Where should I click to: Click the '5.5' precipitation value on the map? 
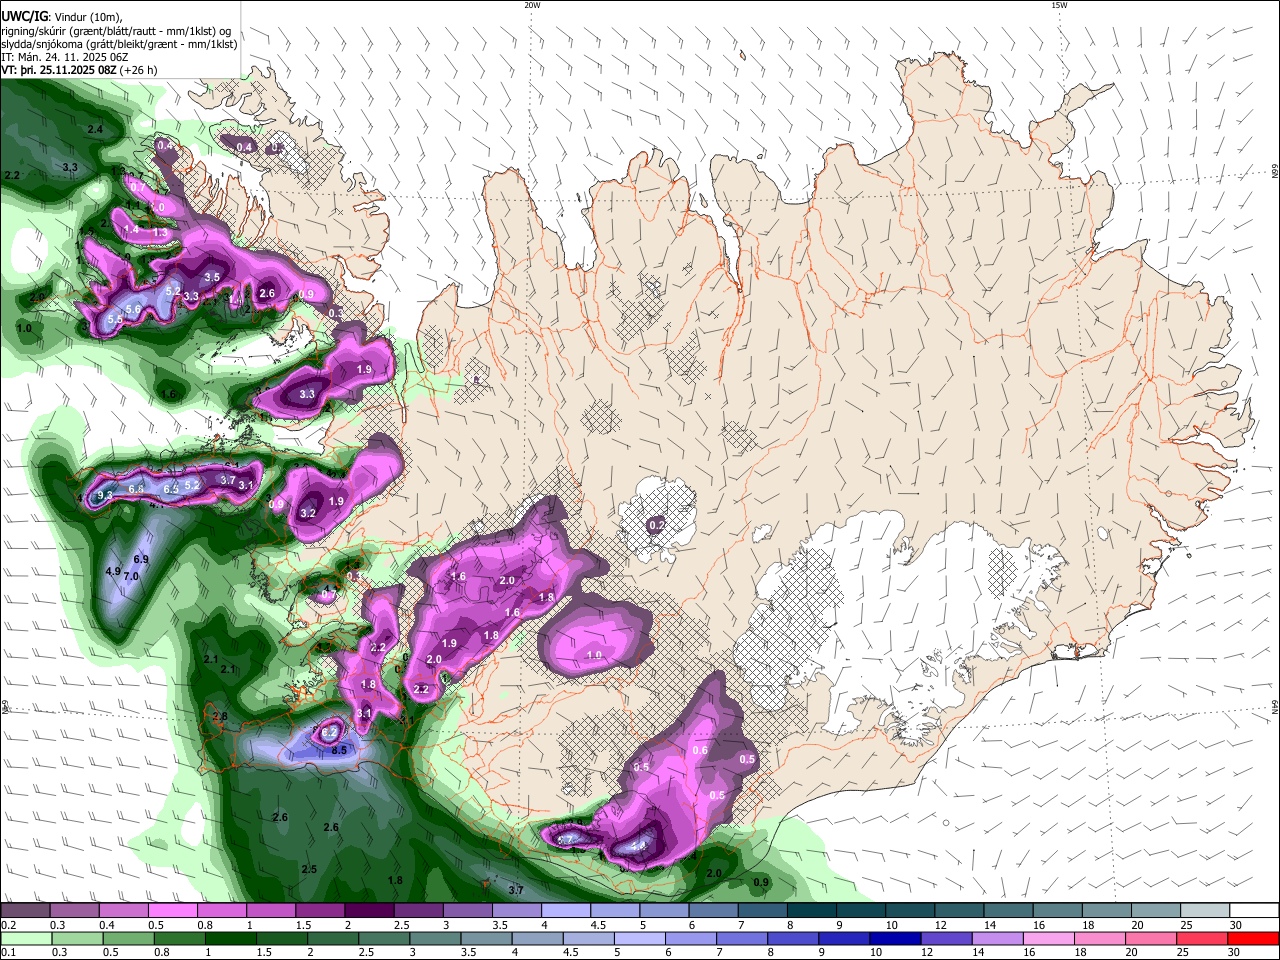[x=115, y=319]
